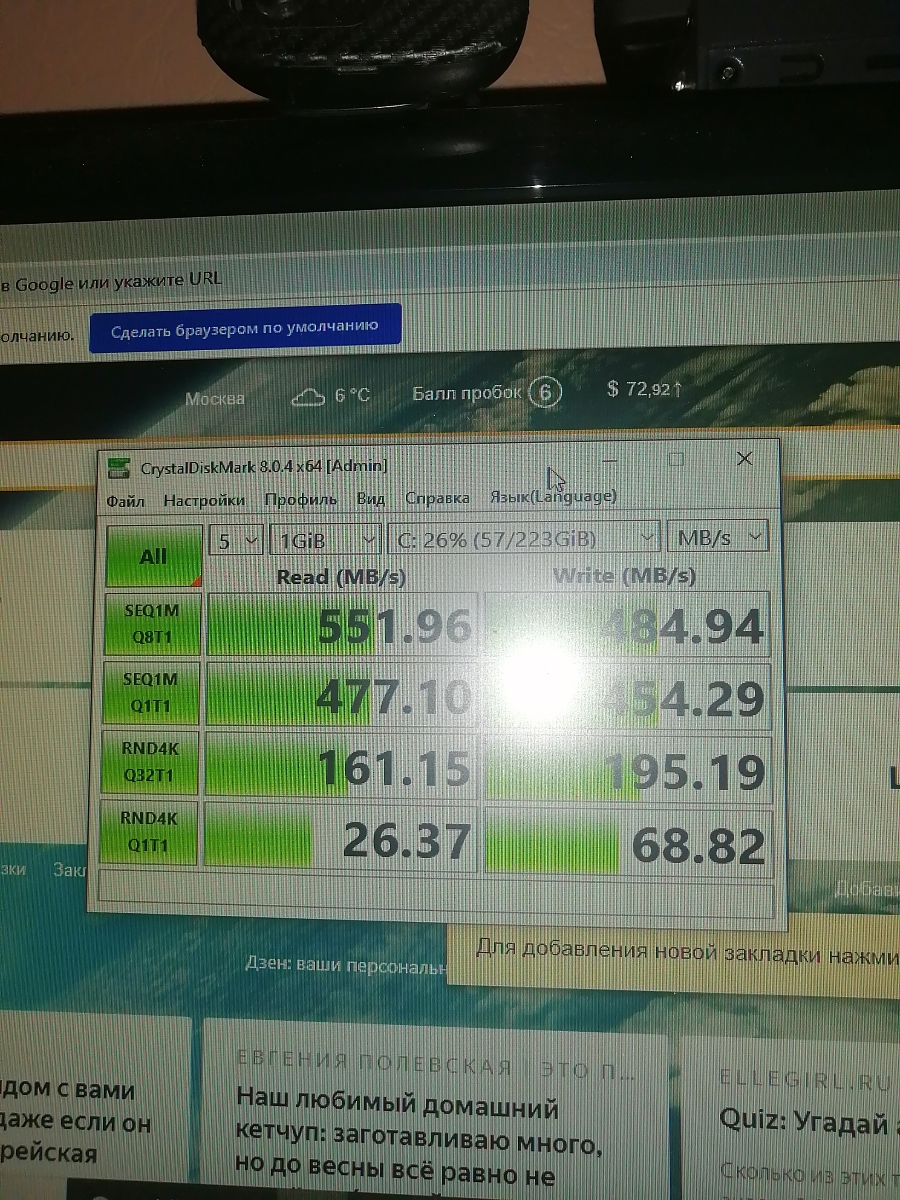This screenshot has height=1200, width=900.
Task: Run all benchmarks with the All button
Action: click(153, 556)
